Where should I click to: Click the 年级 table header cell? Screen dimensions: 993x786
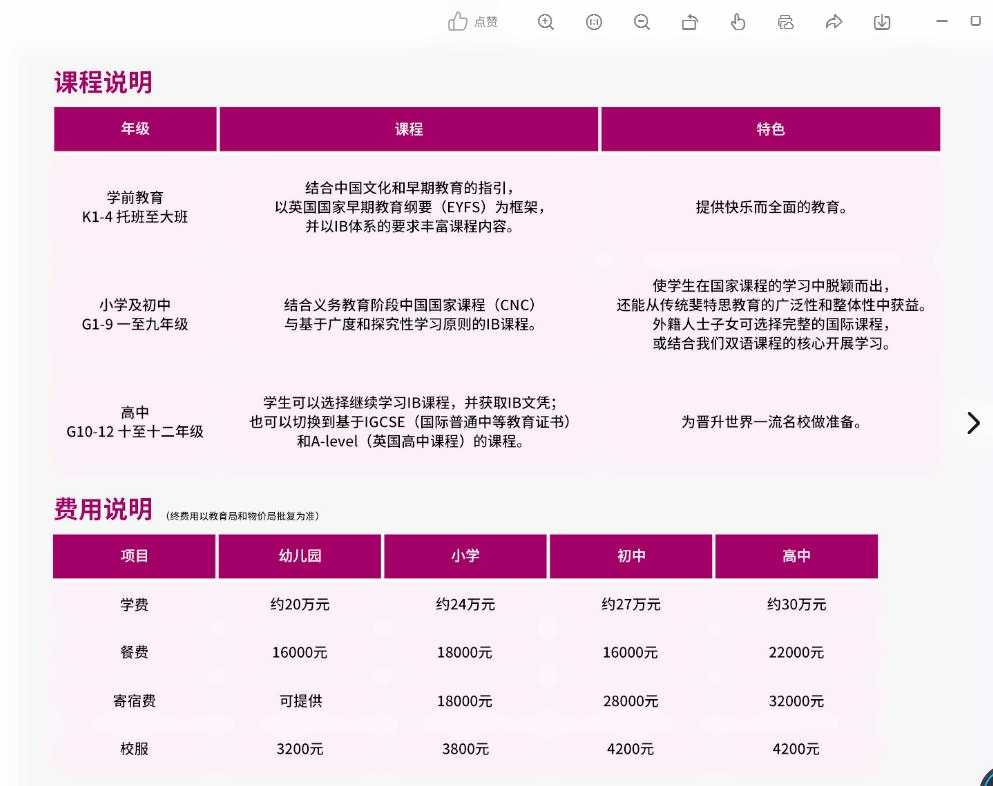[135, 129]
